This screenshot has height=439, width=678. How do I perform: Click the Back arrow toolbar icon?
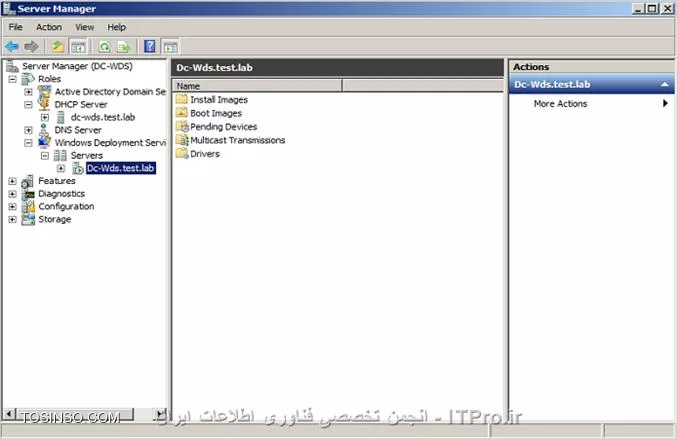12,46
